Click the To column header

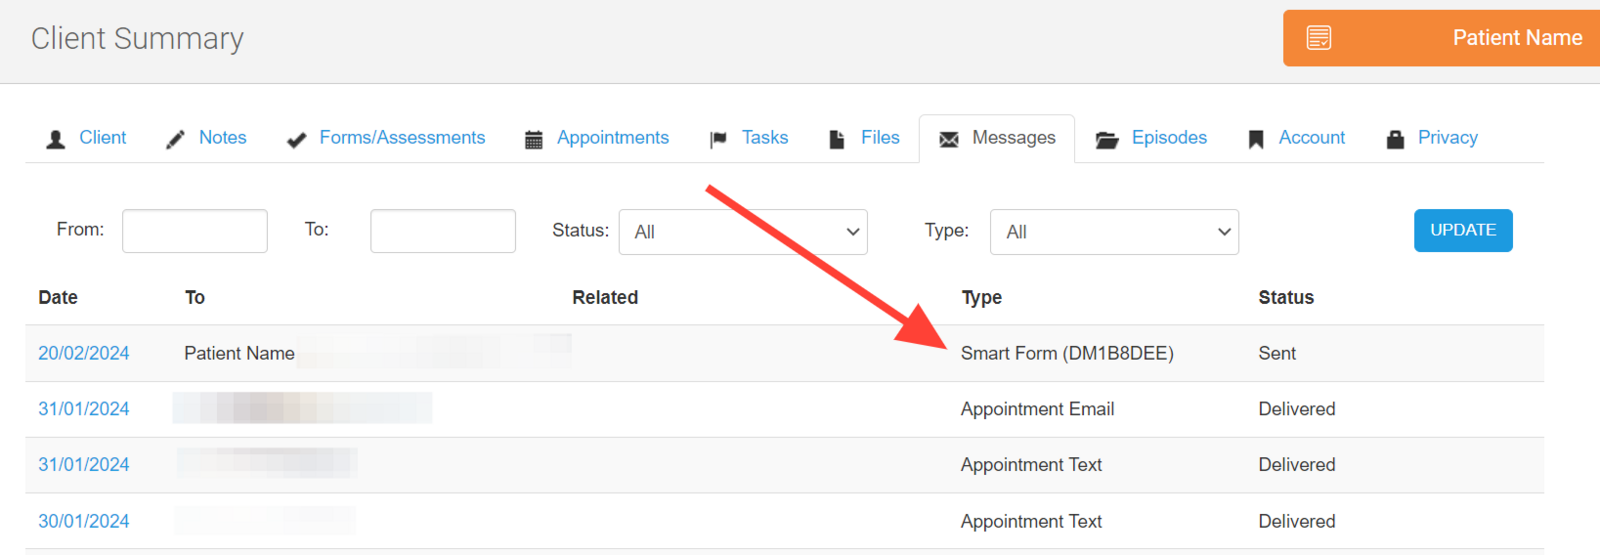(195, 297)
